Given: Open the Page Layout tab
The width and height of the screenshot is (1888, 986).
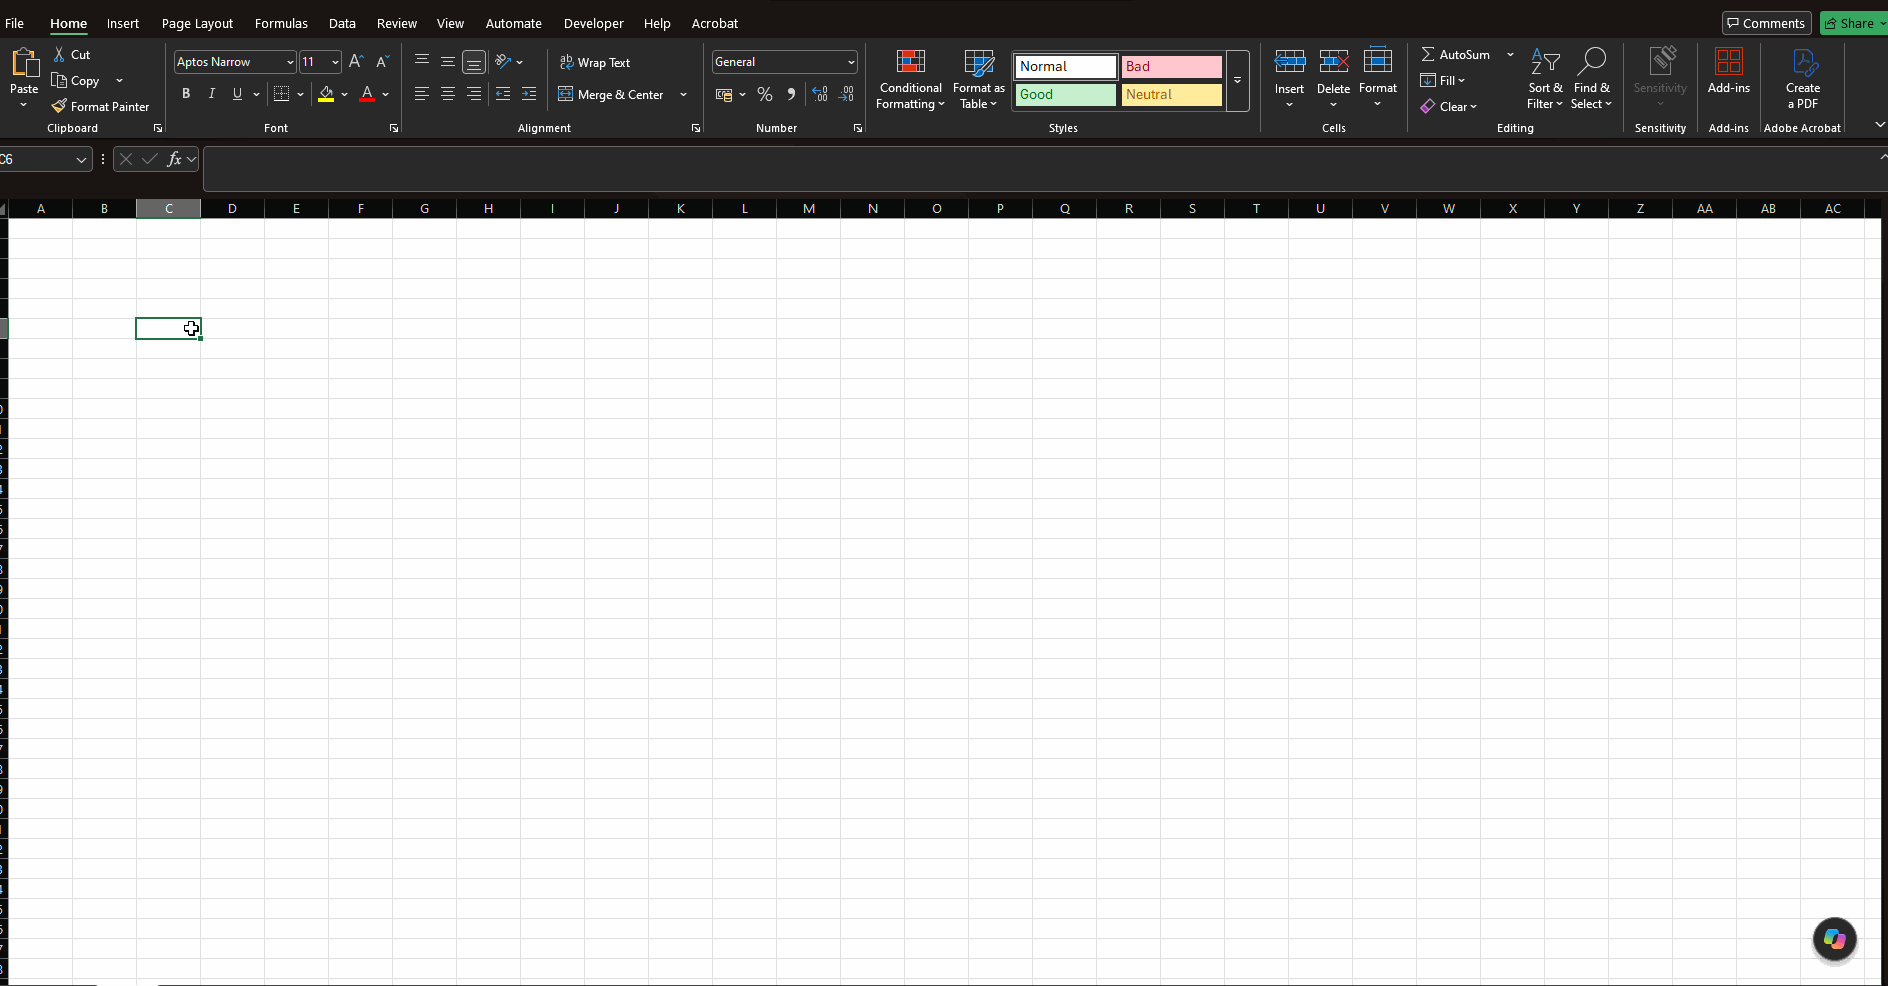Looking at the screenshot, I should tap(197, 23).
